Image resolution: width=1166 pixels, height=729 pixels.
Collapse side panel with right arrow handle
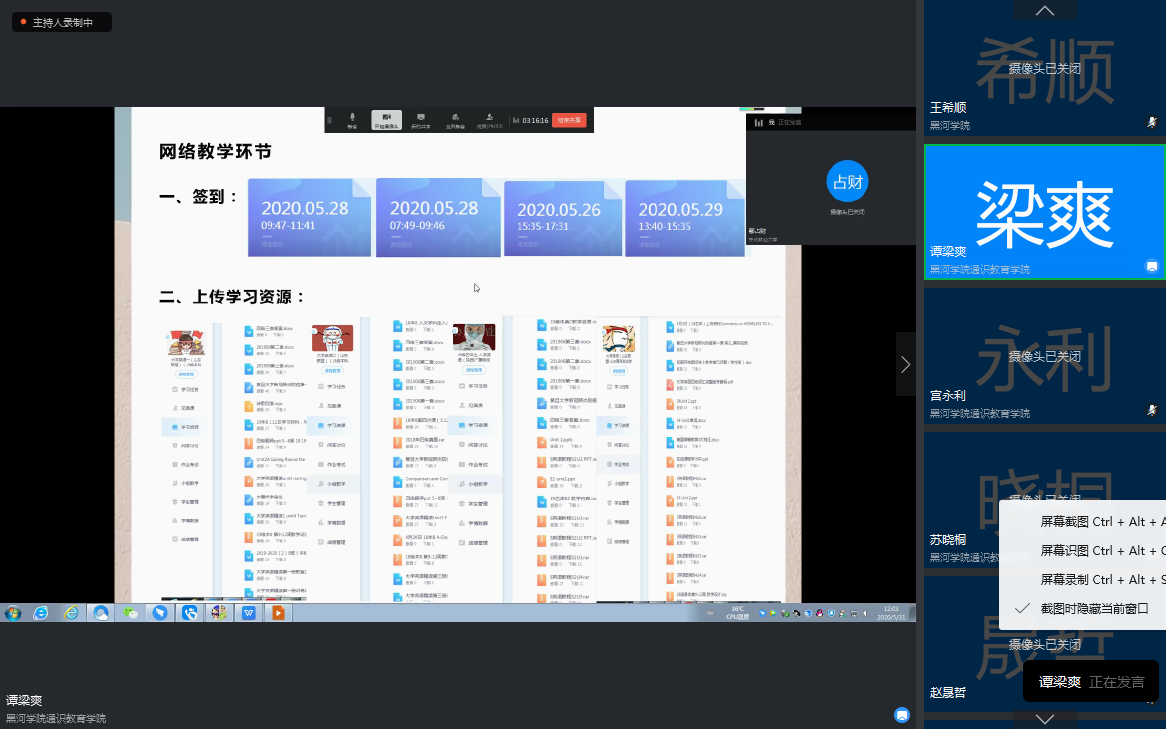pos(905,365)
